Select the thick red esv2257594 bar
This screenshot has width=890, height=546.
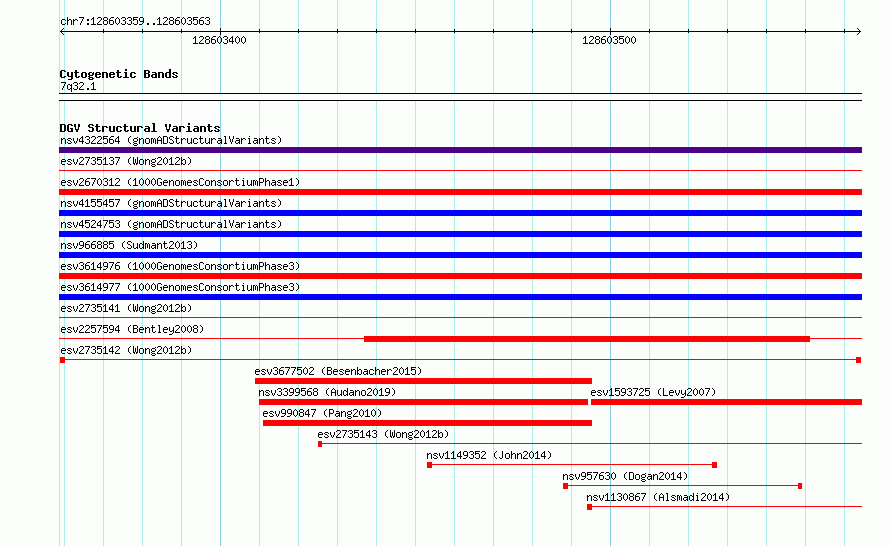click(x=587, y=339)
